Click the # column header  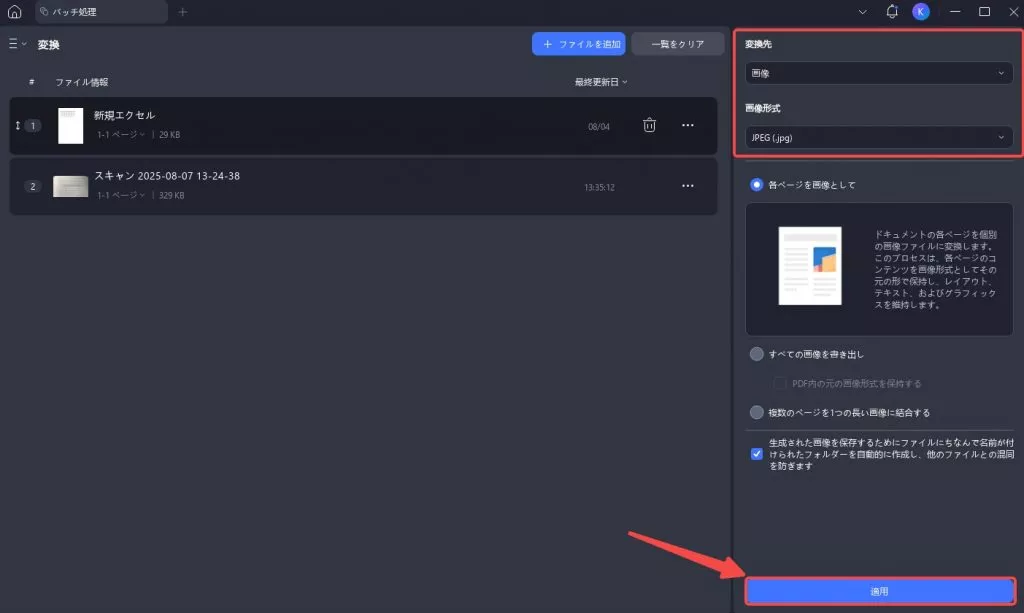pyautogui.click(x=31, y=82)
